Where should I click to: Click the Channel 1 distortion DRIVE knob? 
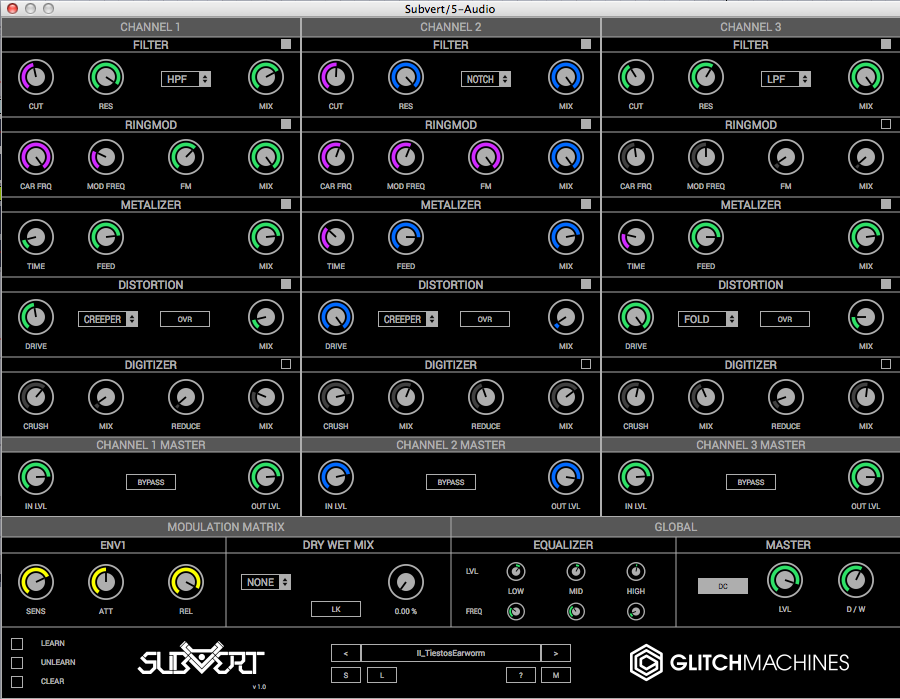coord(35,317)
